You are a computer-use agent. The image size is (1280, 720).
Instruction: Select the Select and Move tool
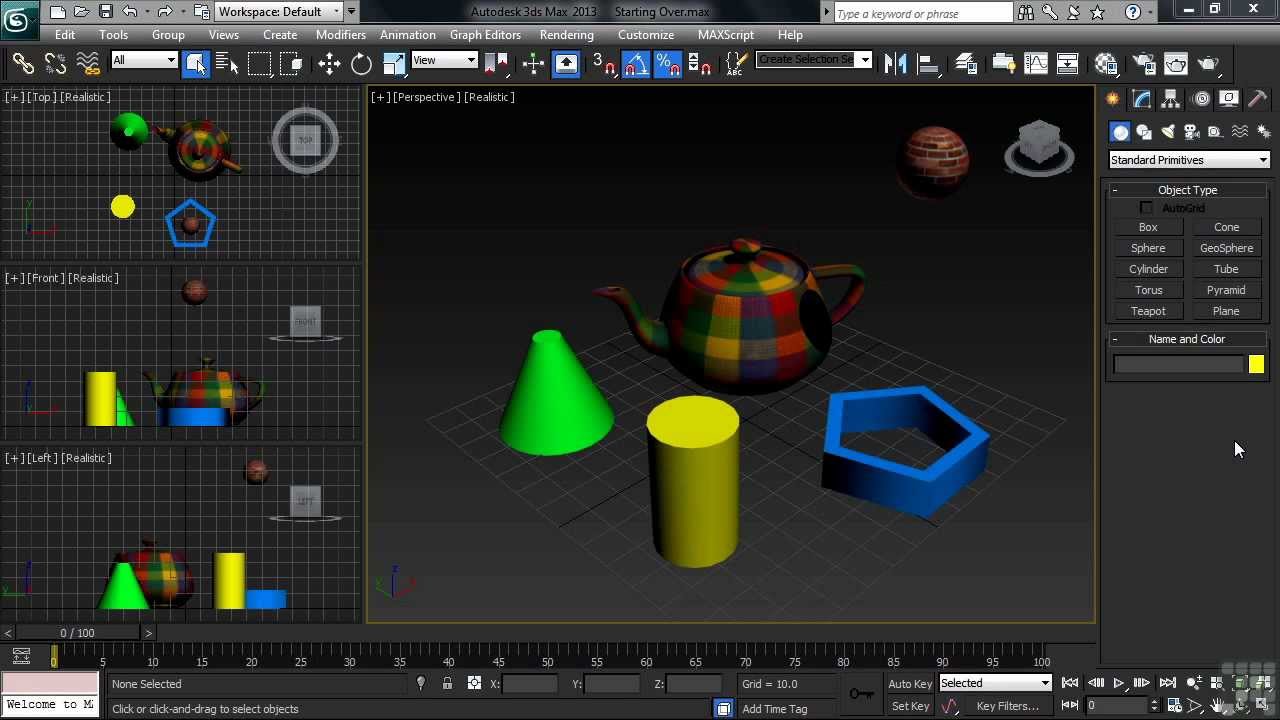329,64
